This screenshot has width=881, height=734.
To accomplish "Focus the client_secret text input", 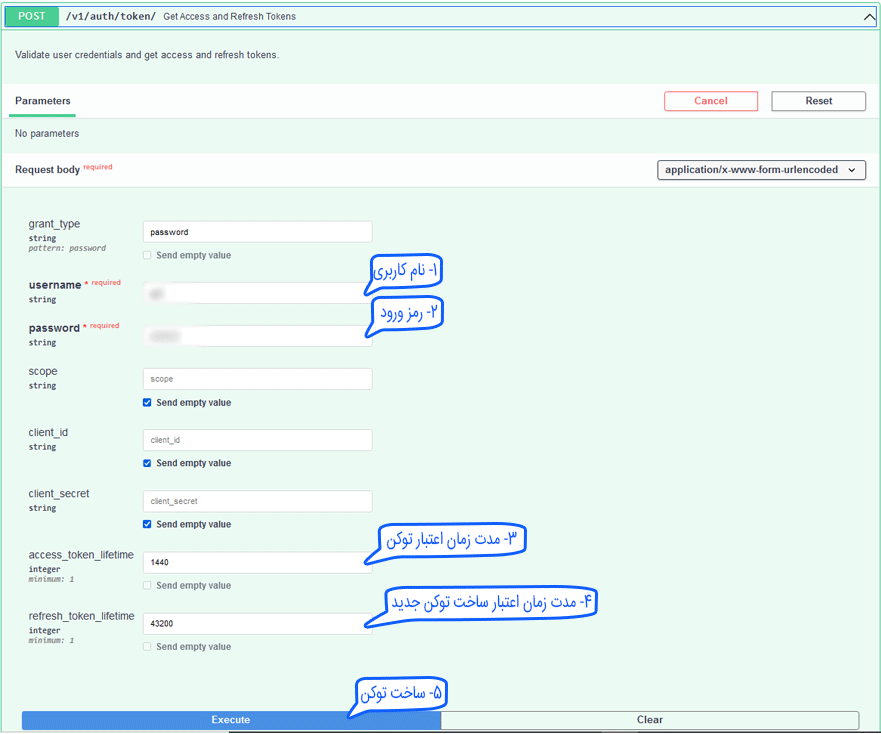I will pos(257,501).
